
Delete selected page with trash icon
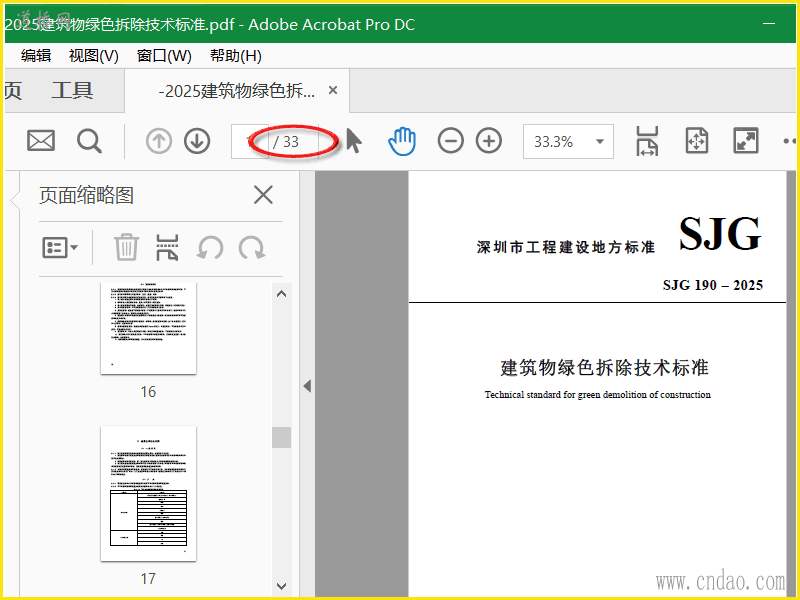[126, 247]
